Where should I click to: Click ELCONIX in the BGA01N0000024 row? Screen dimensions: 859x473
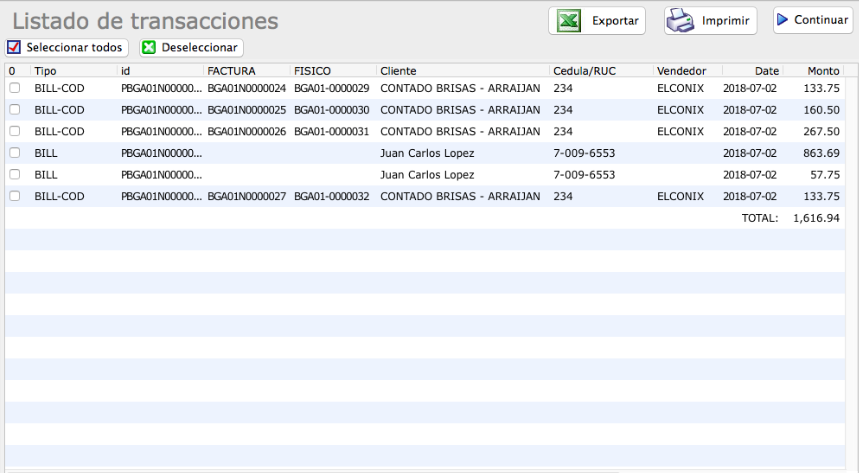click(x=680, y=88)
